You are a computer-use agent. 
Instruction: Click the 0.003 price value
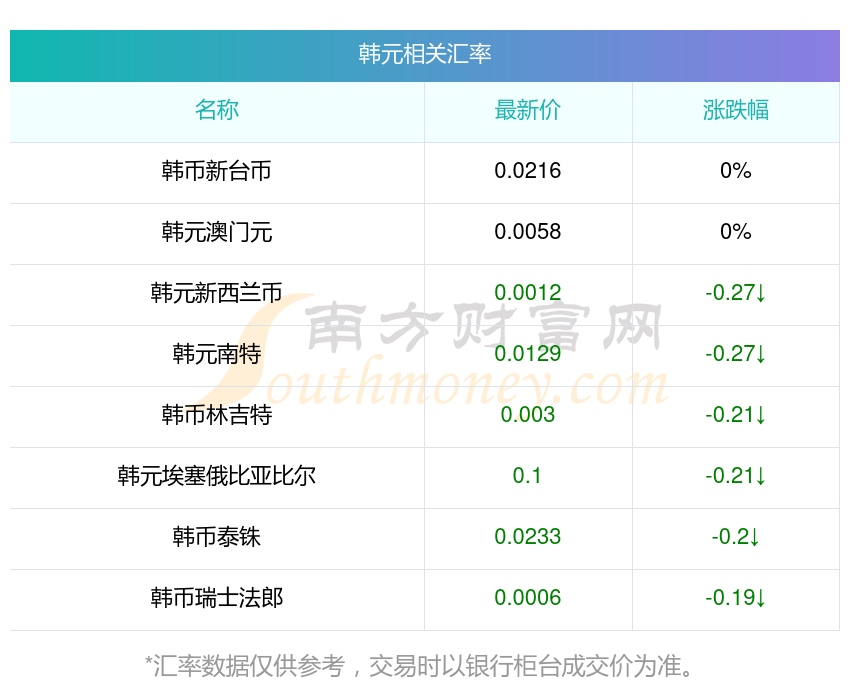pyautogui.click(x=527, y=415)
